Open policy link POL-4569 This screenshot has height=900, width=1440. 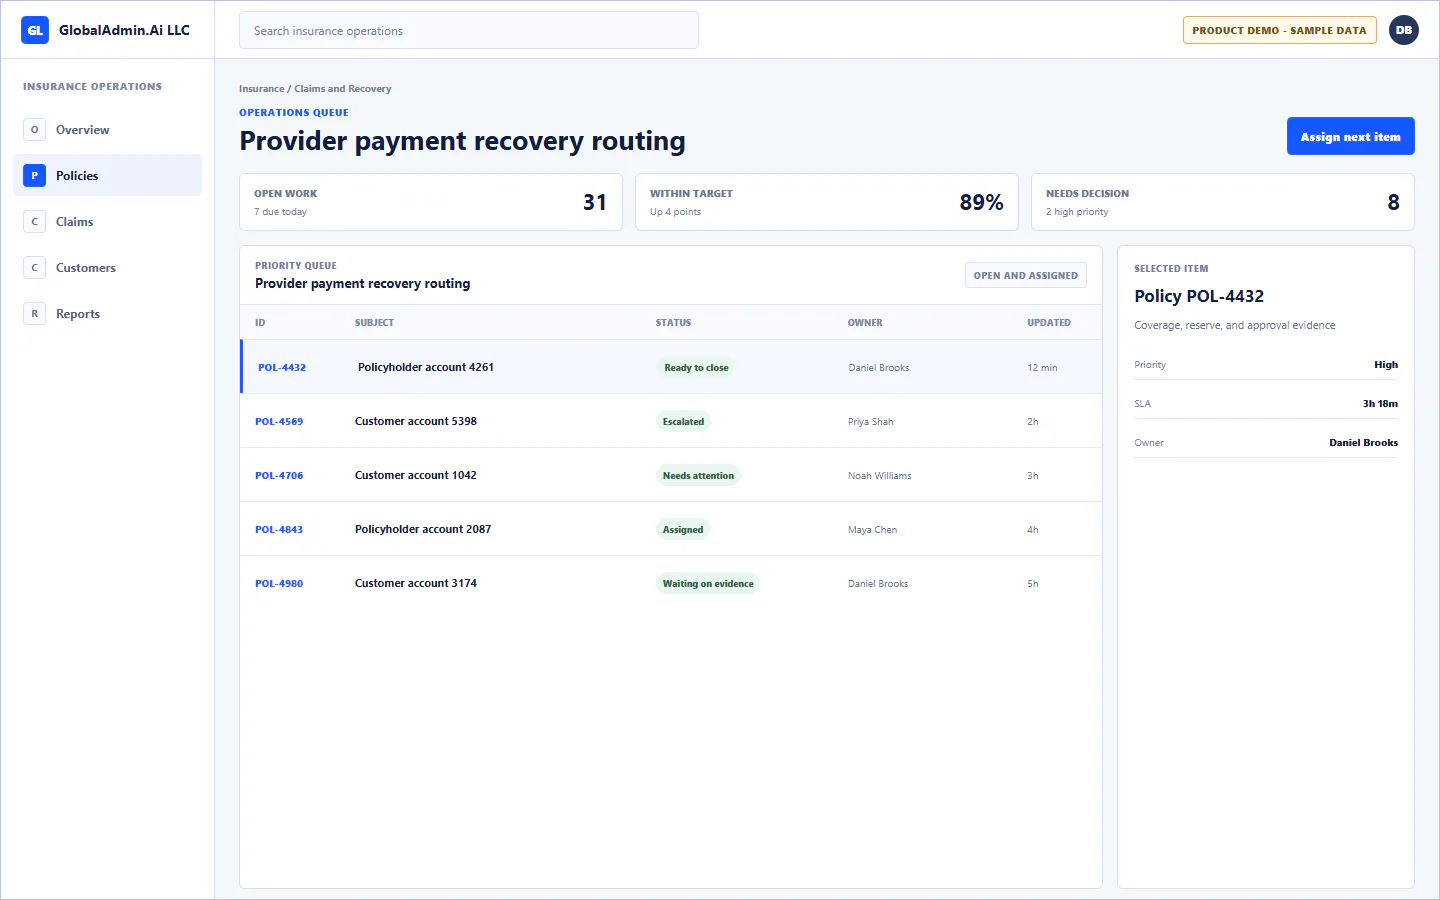(x=279, y=422)
